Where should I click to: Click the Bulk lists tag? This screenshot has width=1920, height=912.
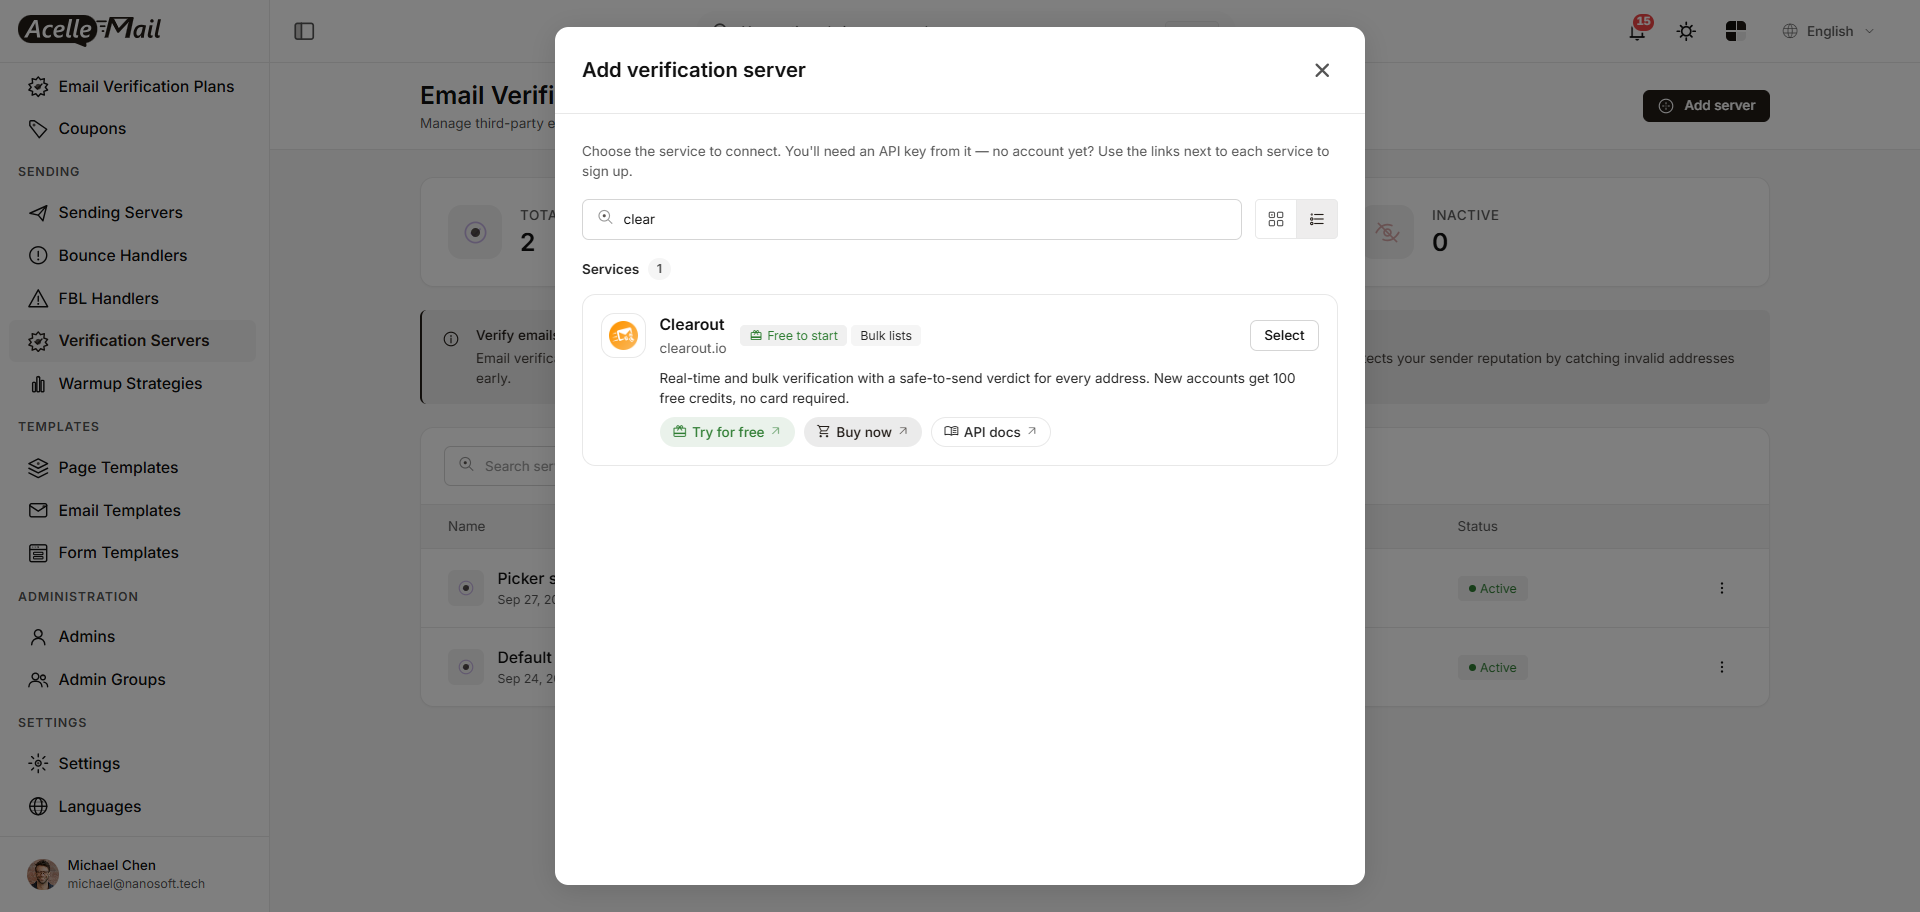click(x=886, y=336)
